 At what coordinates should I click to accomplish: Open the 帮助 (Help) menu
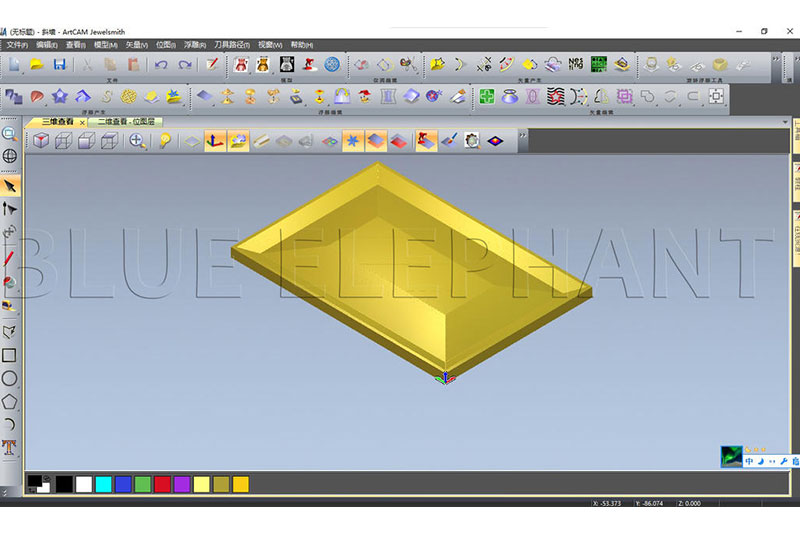coord(301,45)
